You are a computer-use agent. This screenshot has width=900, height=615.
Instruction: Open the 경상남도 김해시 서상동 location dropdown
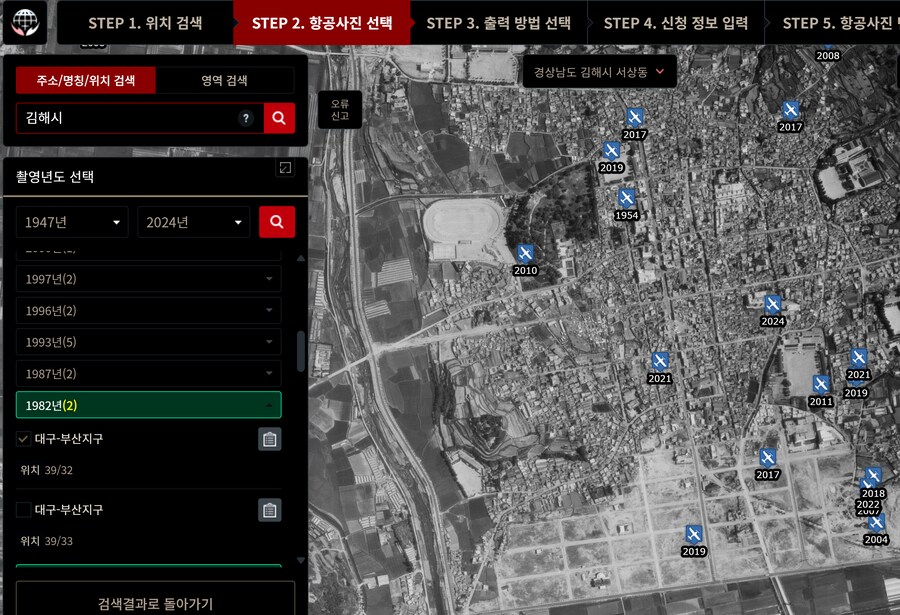599,71
